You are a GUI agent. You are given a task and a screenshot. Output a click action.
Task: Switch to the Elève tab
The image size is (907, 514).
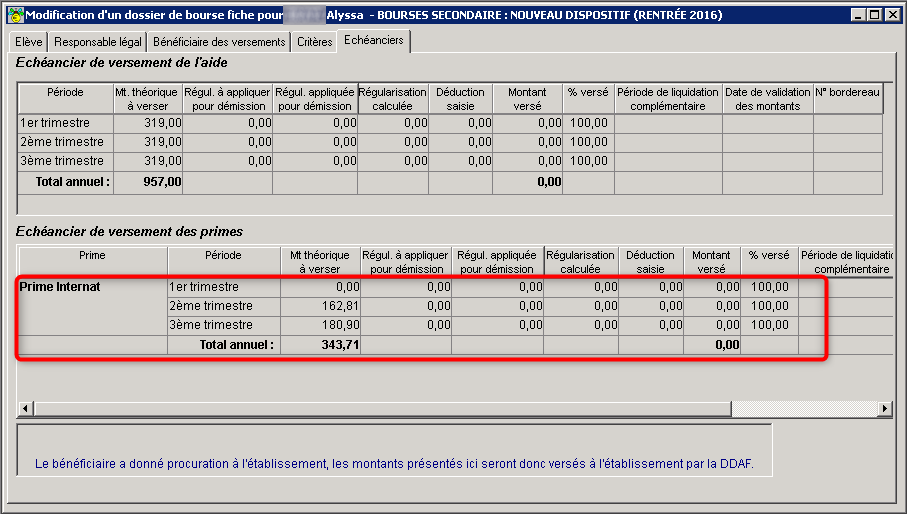(x=28, y=42)
